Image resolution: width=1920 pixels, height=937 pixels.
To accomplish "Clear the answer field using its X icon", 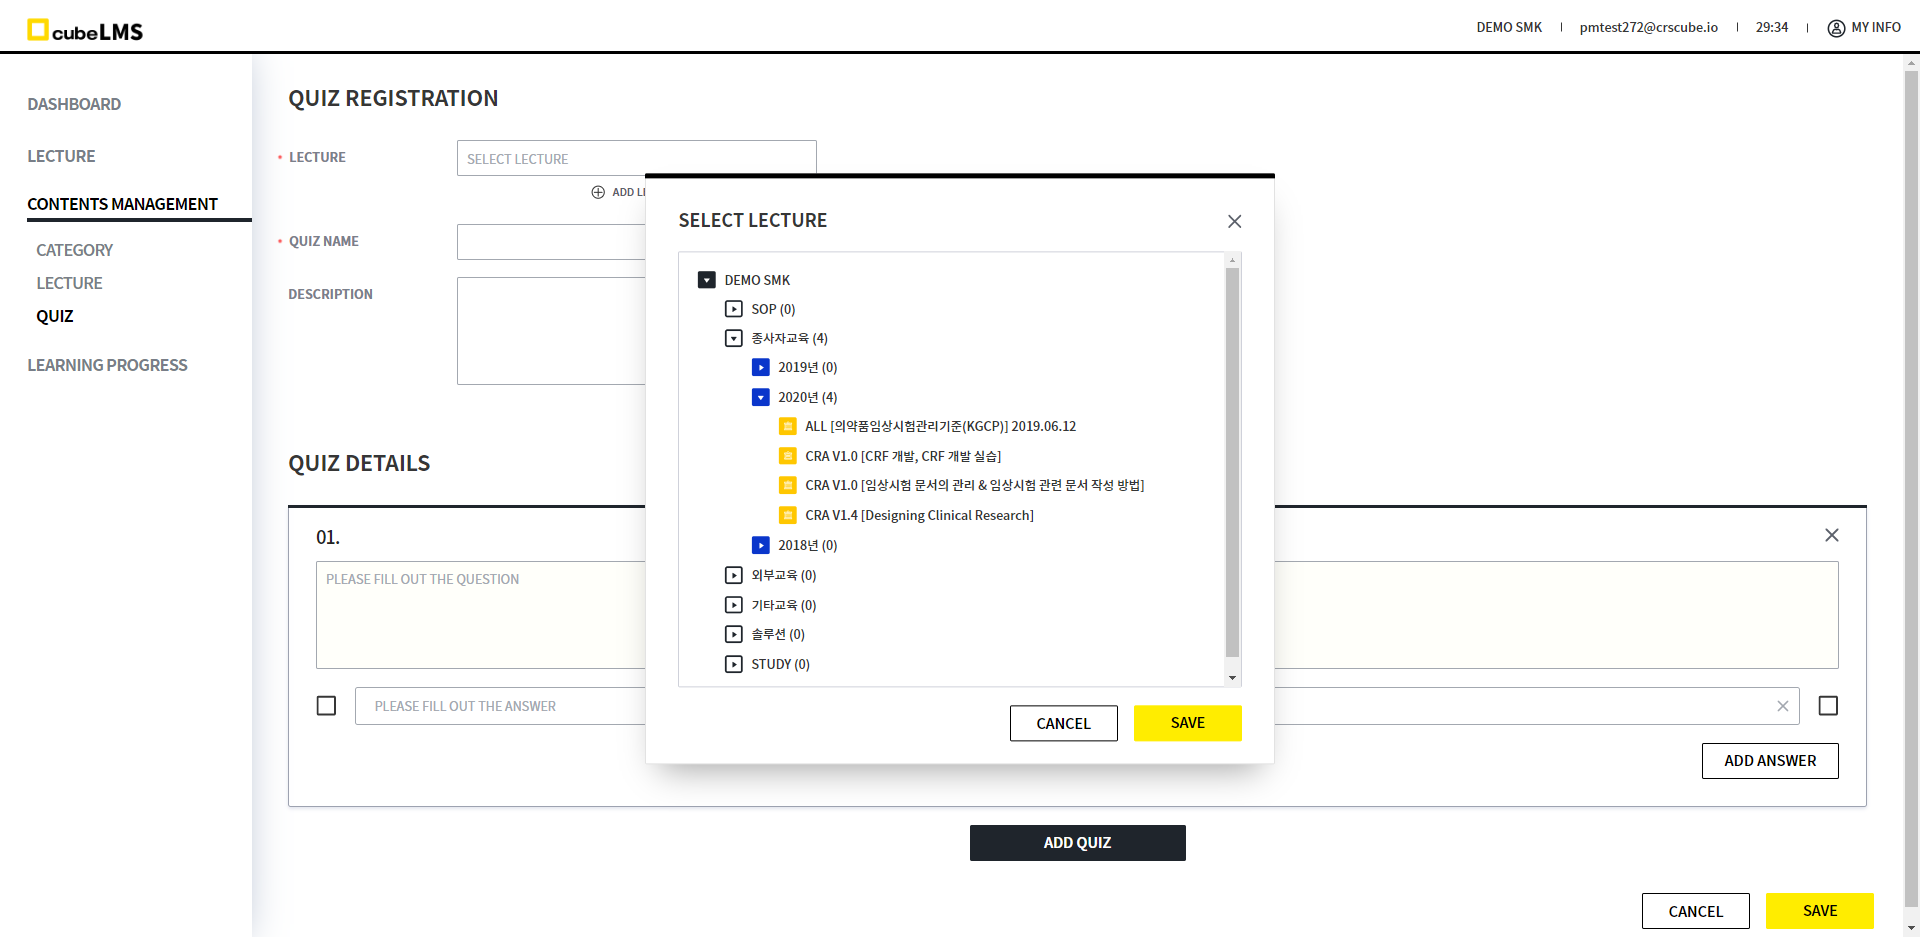I will 1782,706.
